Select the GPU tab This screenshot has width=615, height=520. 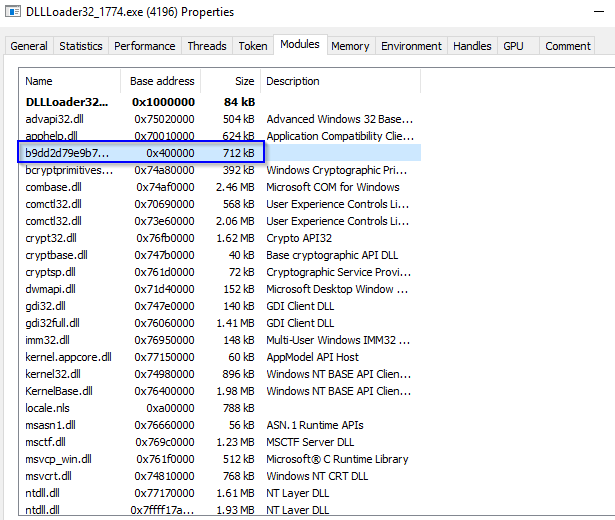pos(513,46)
